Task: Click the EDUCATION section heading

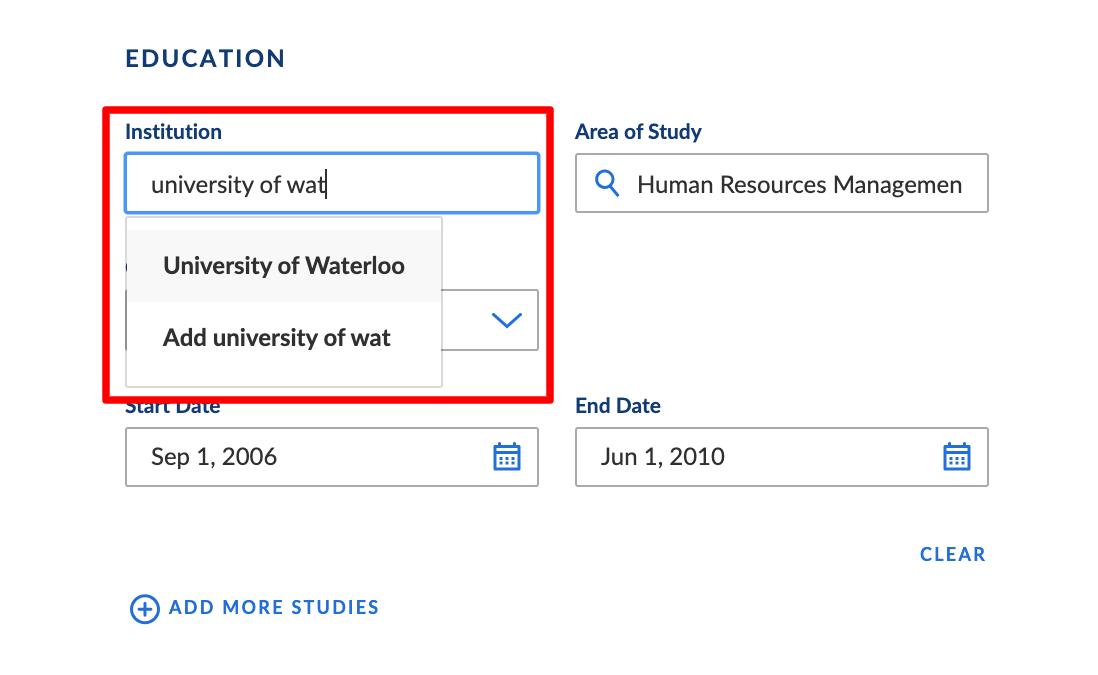Action: (205, 58)
